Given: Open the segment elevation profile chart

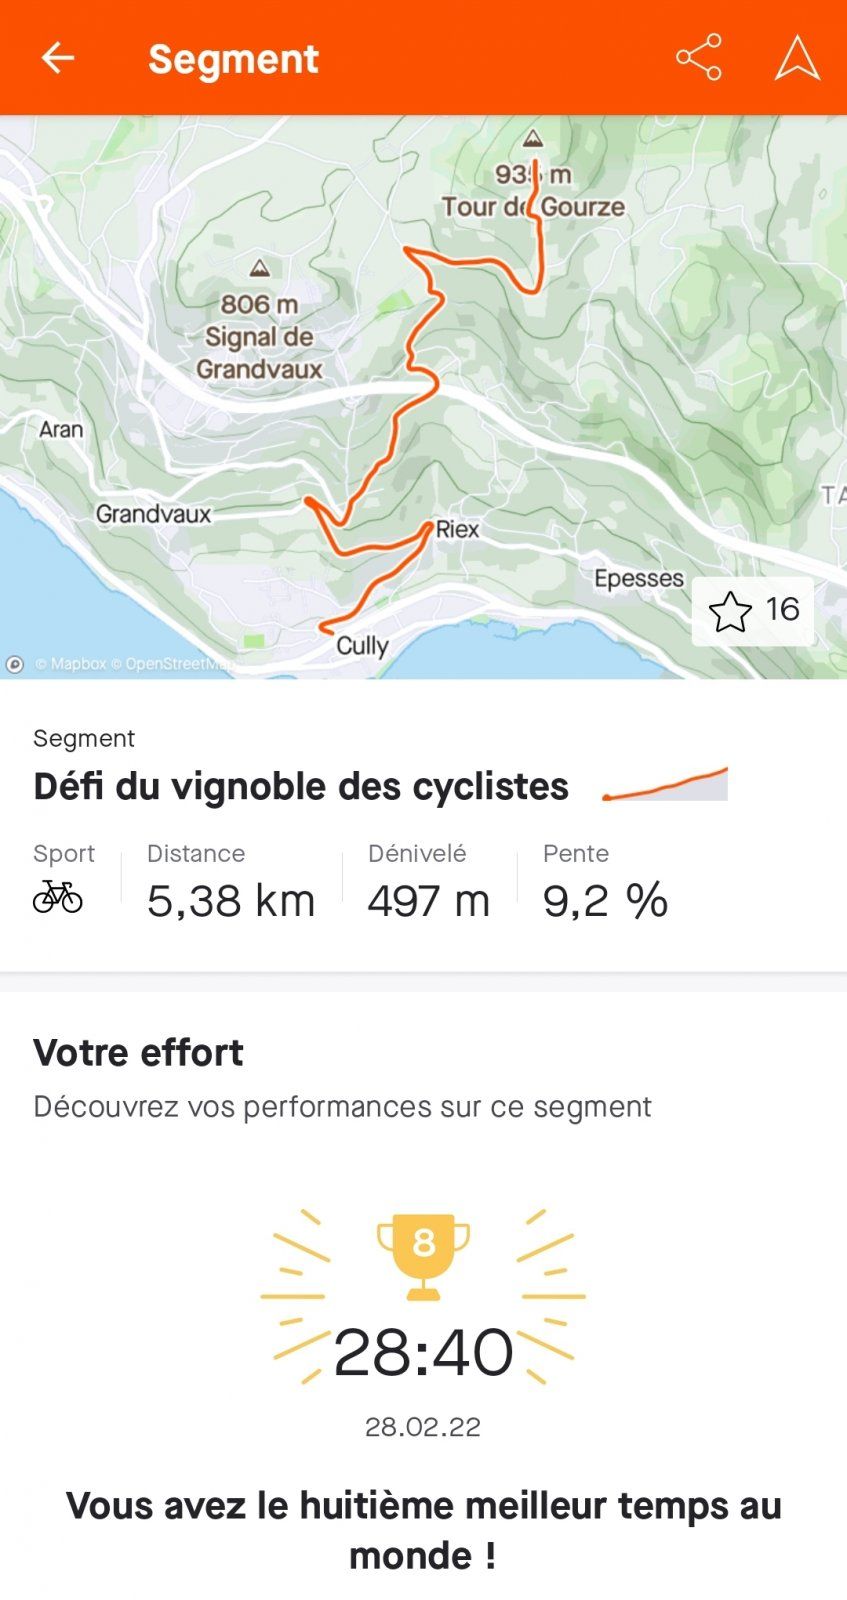Looking at the screenshot, I should click(x=665, y=784).
